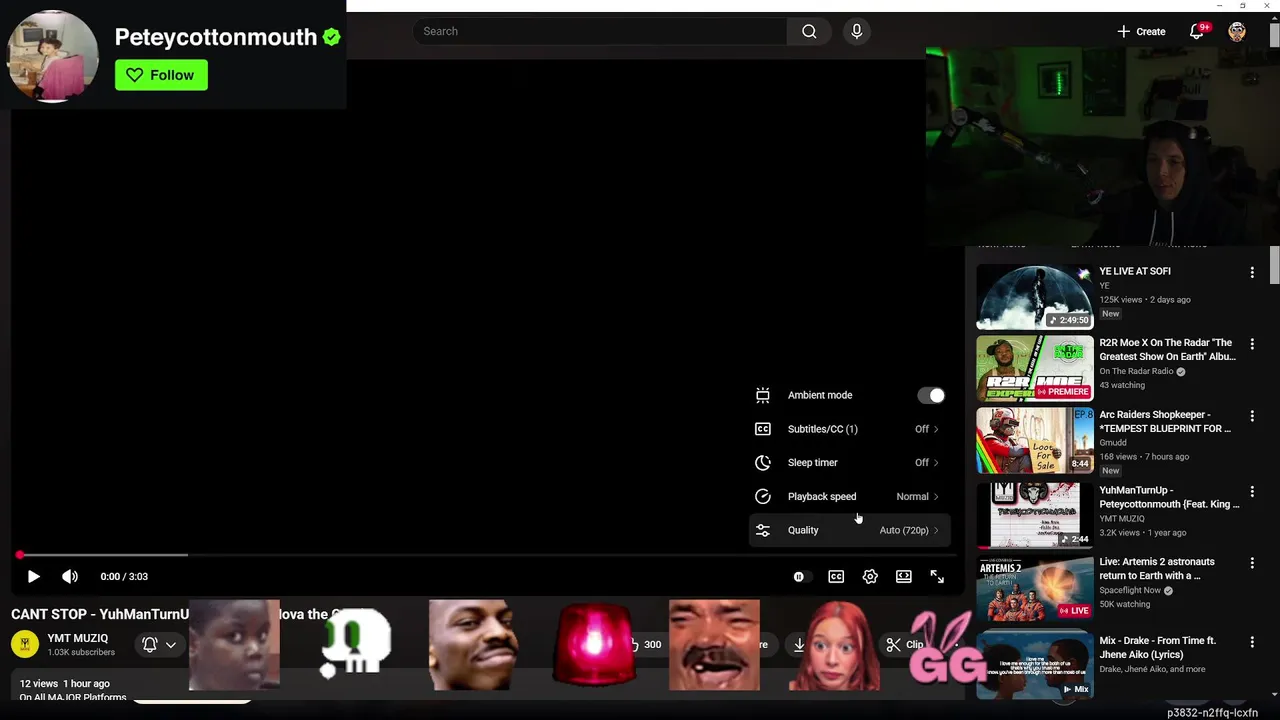
Task: Open the subscription notification bell dropdown
Action: tap(159, 645)
